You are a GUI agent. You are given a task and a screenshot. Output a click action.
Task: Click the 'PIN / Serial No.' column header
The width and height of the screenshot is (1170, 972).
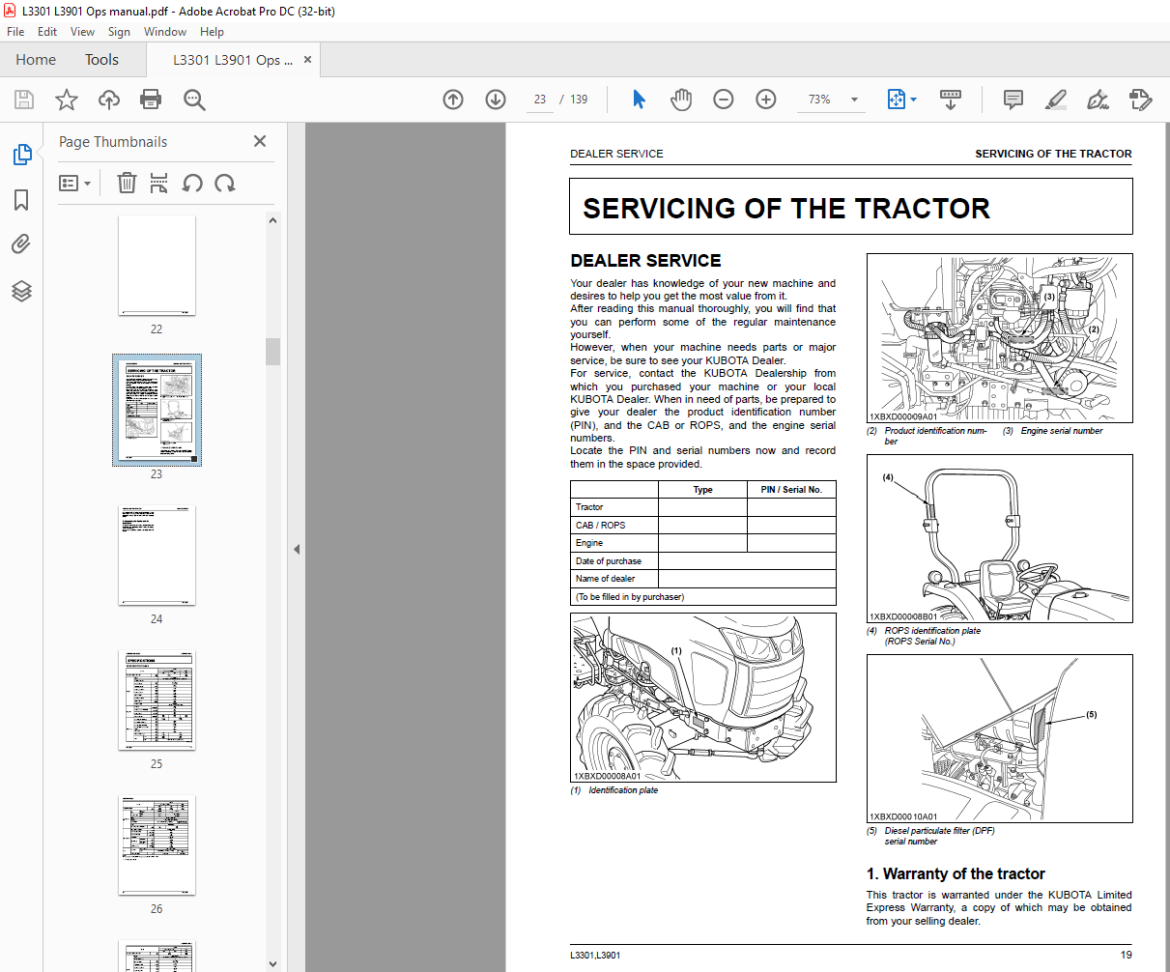click(x=791, y=489)
